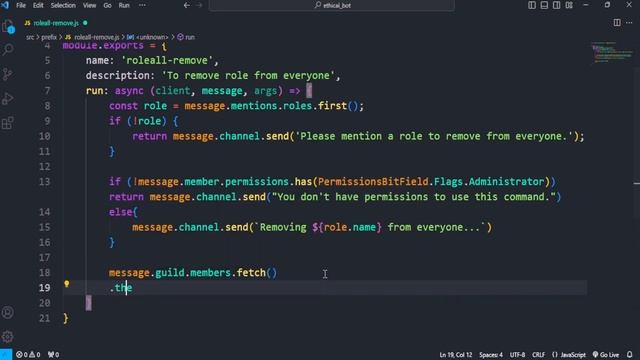Open the Run menu
The image size is (640, 360).
pos(124,5)
